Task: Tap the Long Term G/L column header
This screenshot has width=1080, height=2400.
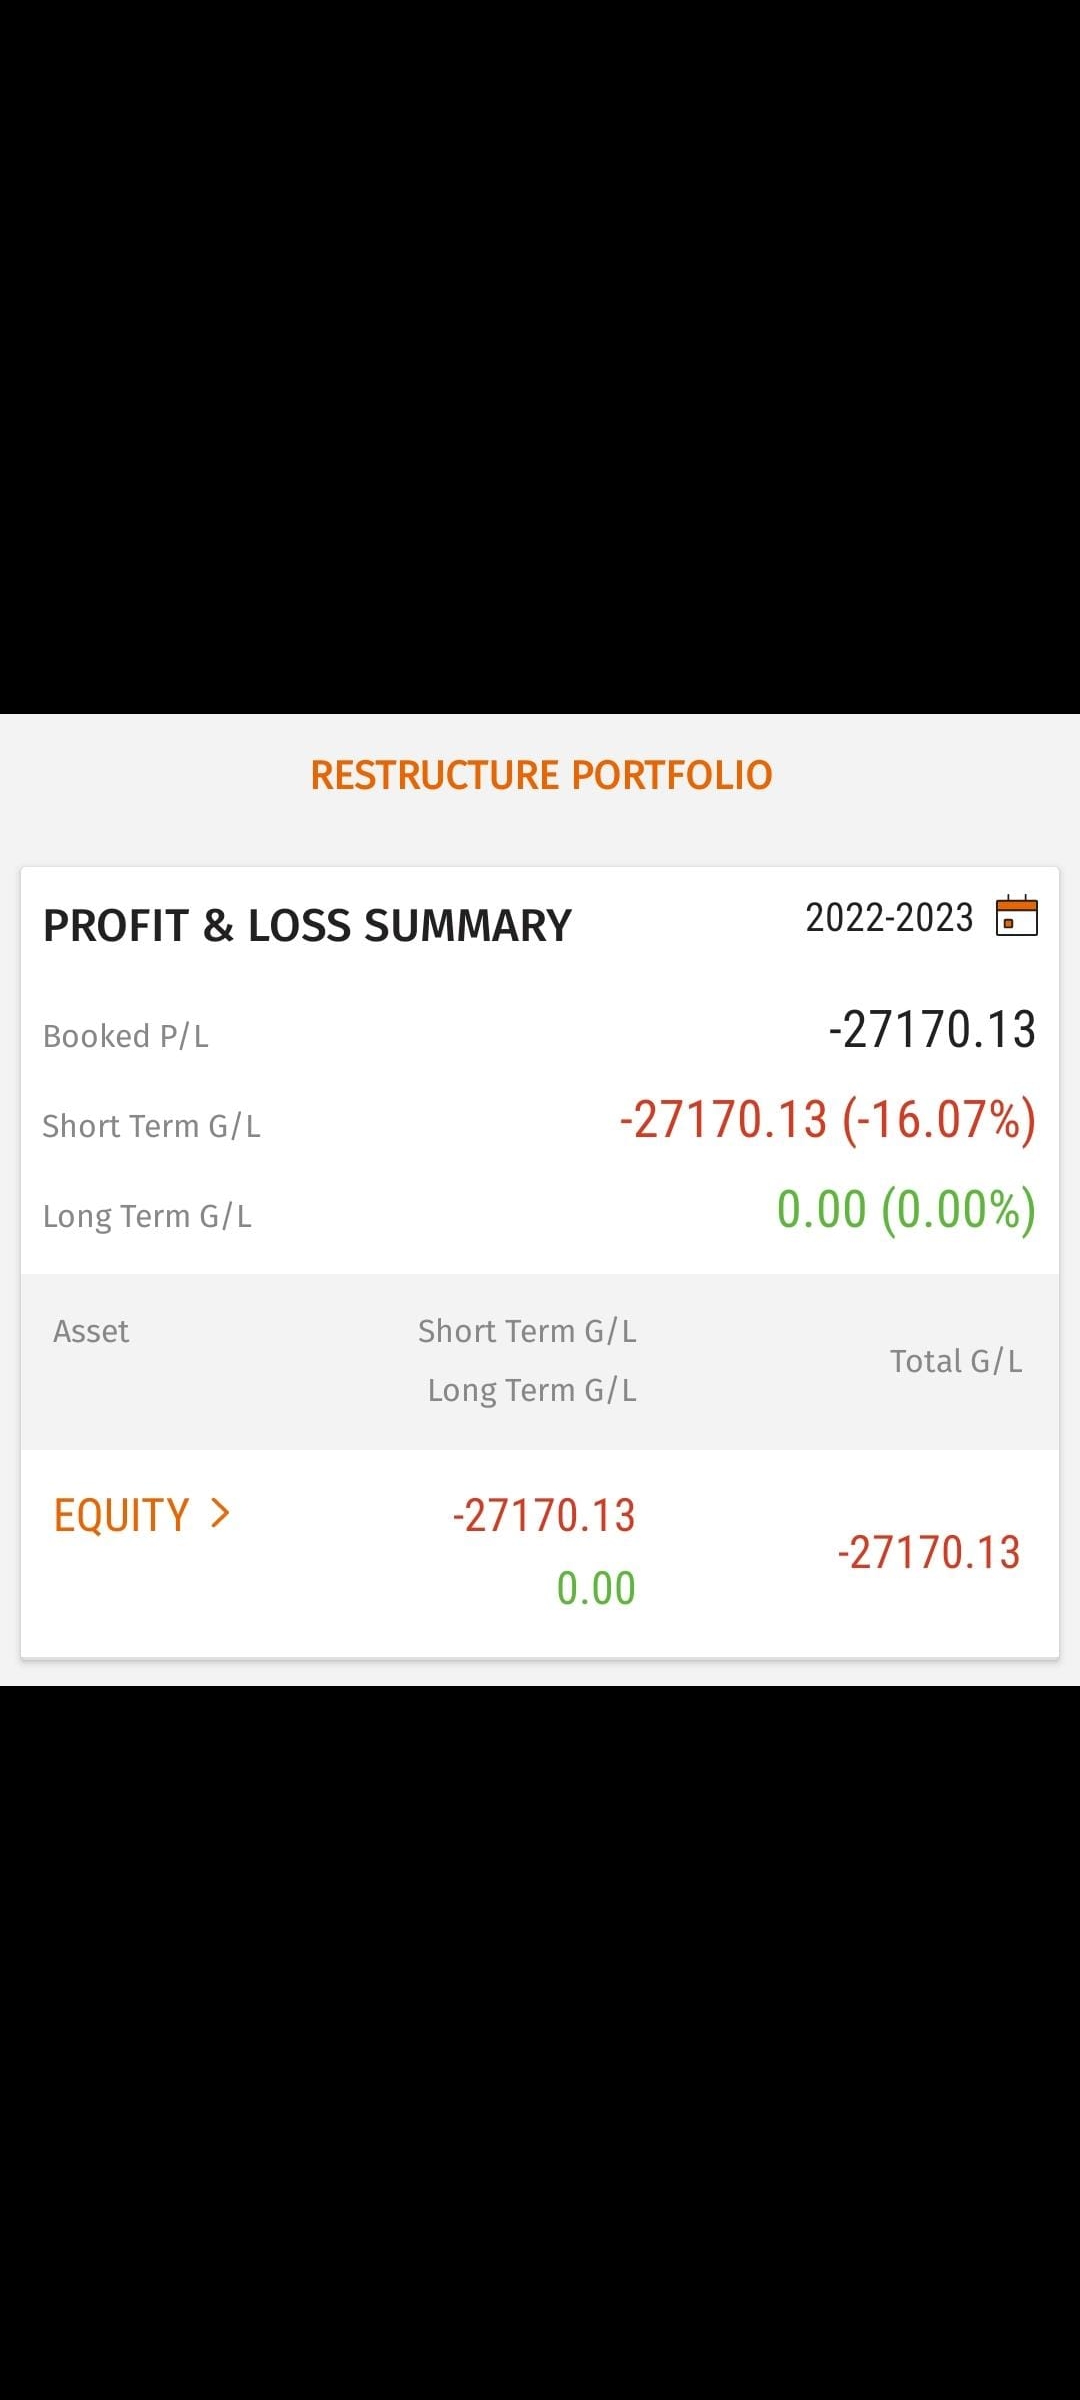Action: click(x=532, y=1390)
